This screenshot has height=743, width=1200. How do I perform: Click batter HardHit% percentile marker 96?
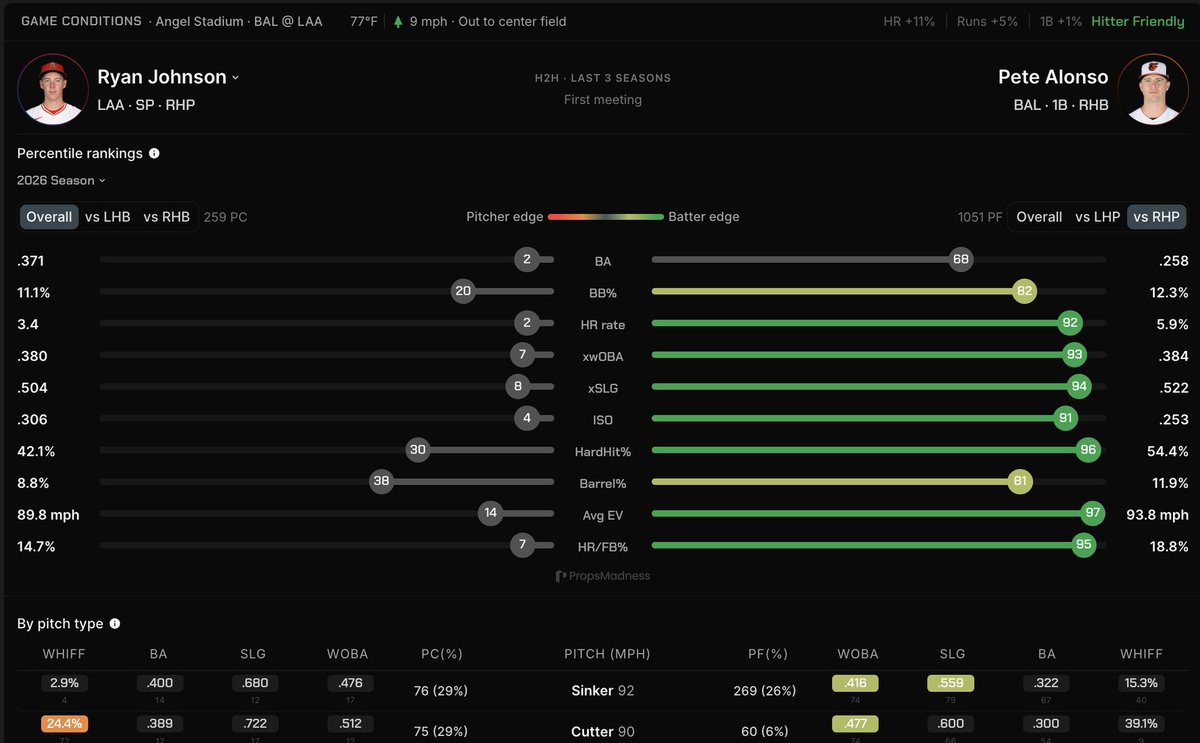[x=1088, y=450]
